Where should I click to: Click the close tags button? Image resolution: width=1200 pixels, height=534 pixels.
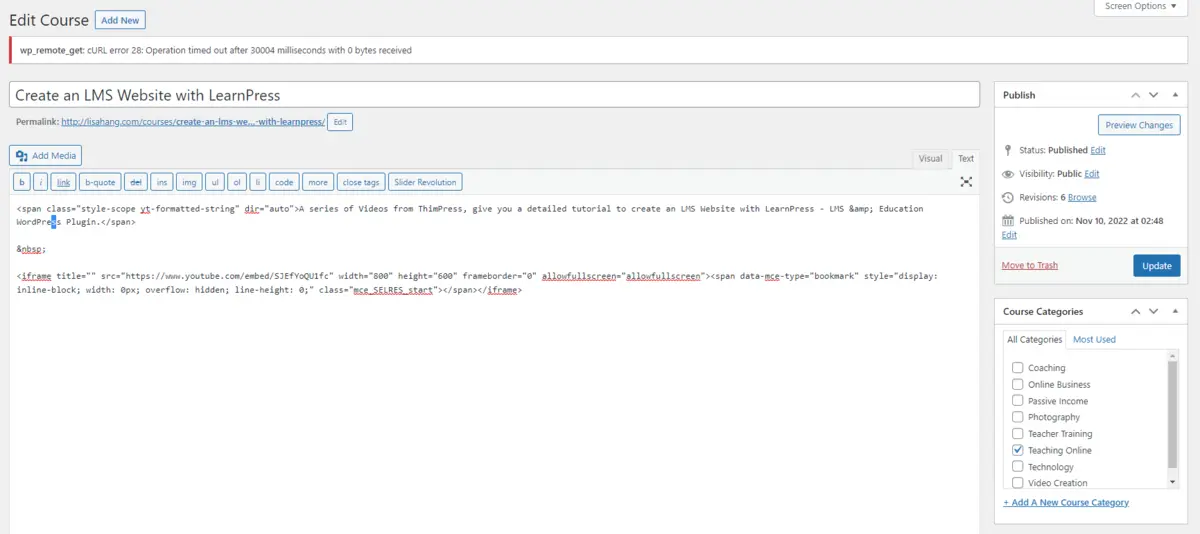(x=361, y=182)
